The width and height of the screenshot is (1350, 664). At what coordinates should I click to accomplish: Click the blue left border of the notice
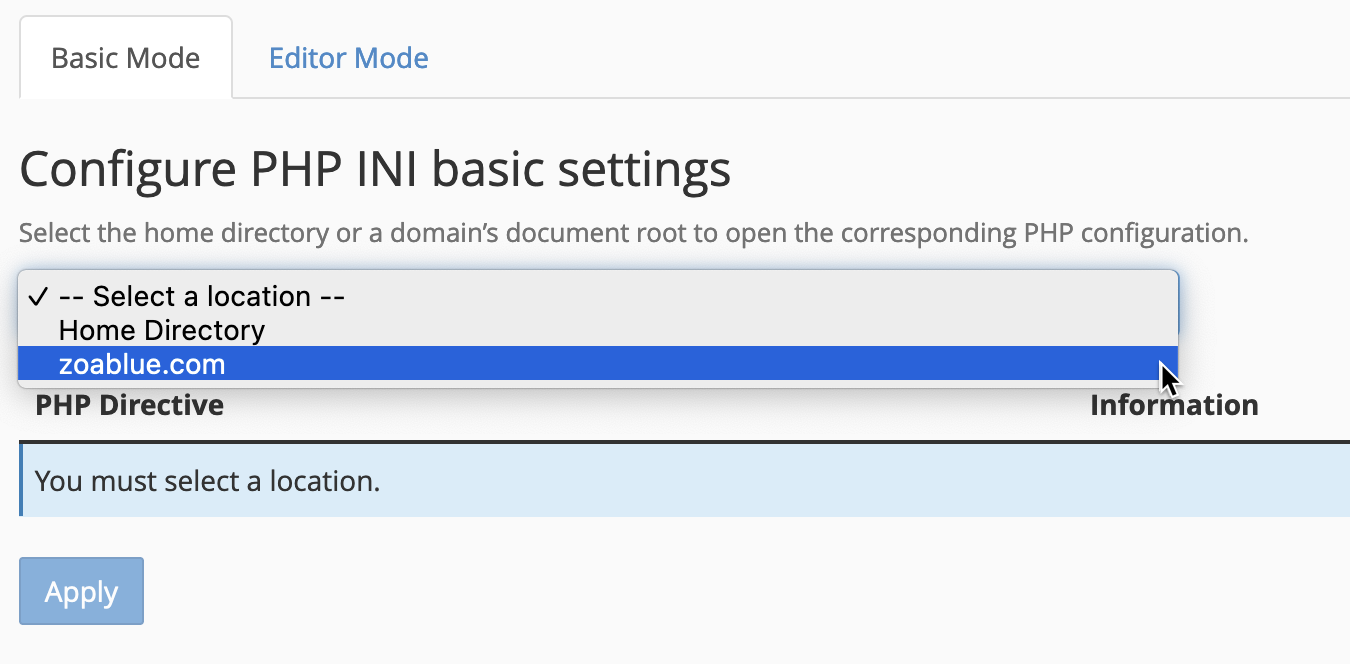[x=21, y=481]
